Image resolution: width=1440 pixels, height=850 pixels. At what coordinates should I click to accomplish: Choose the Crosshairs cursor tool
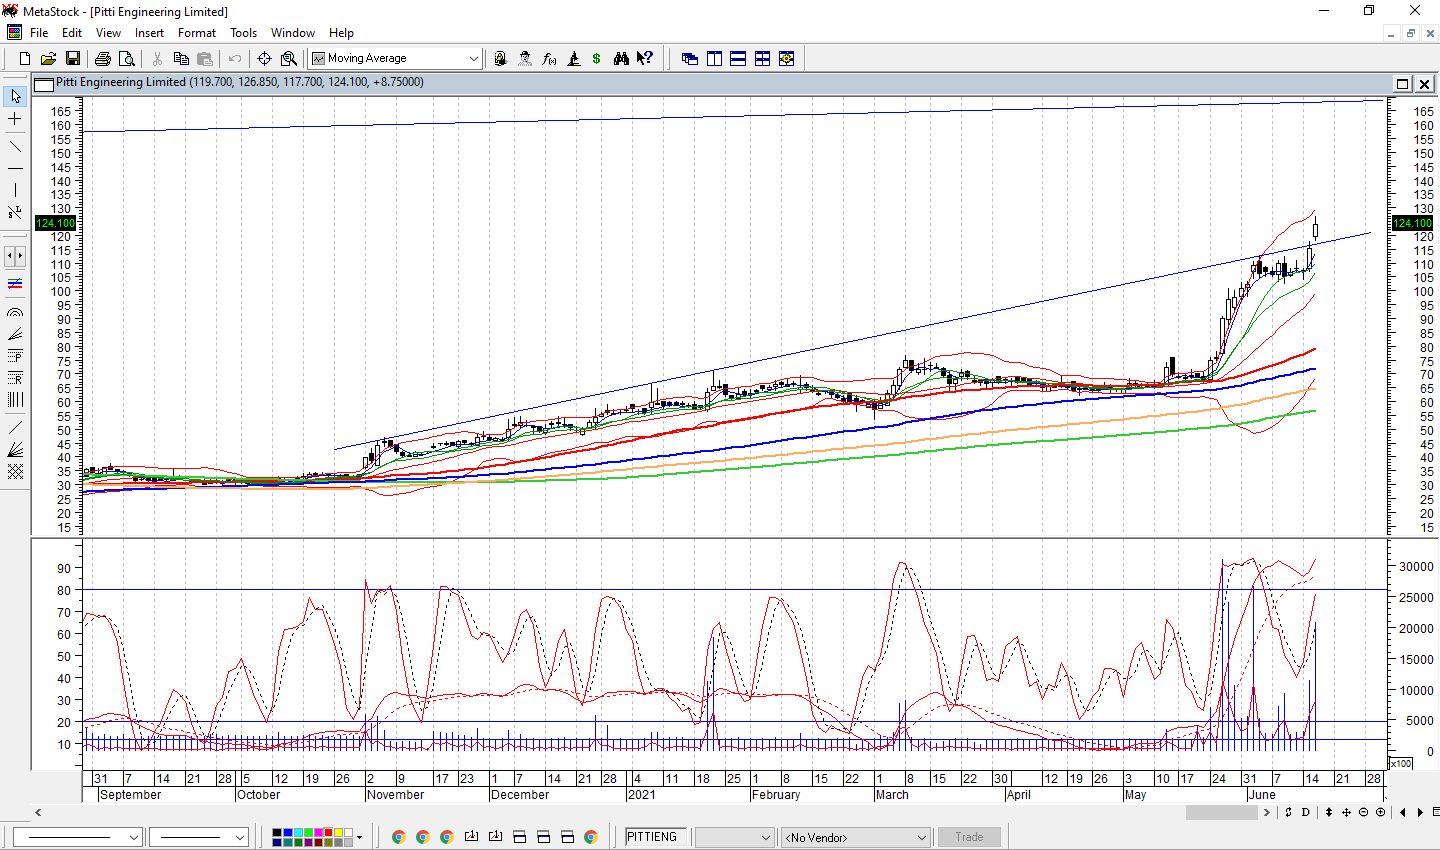(15, 119)
